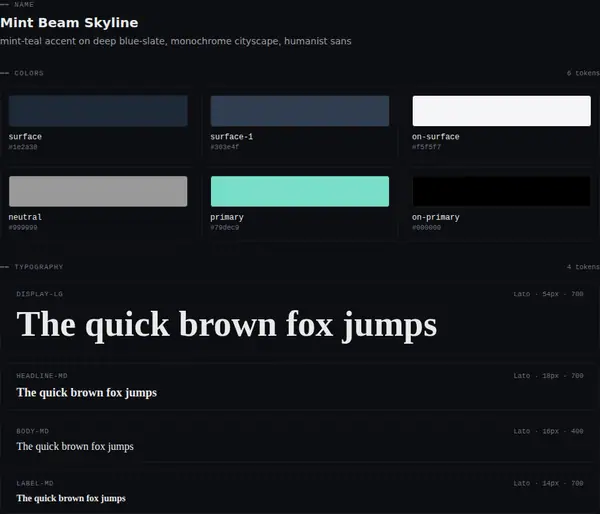Click the hex code under 'surface-1'

click(225, 147)
